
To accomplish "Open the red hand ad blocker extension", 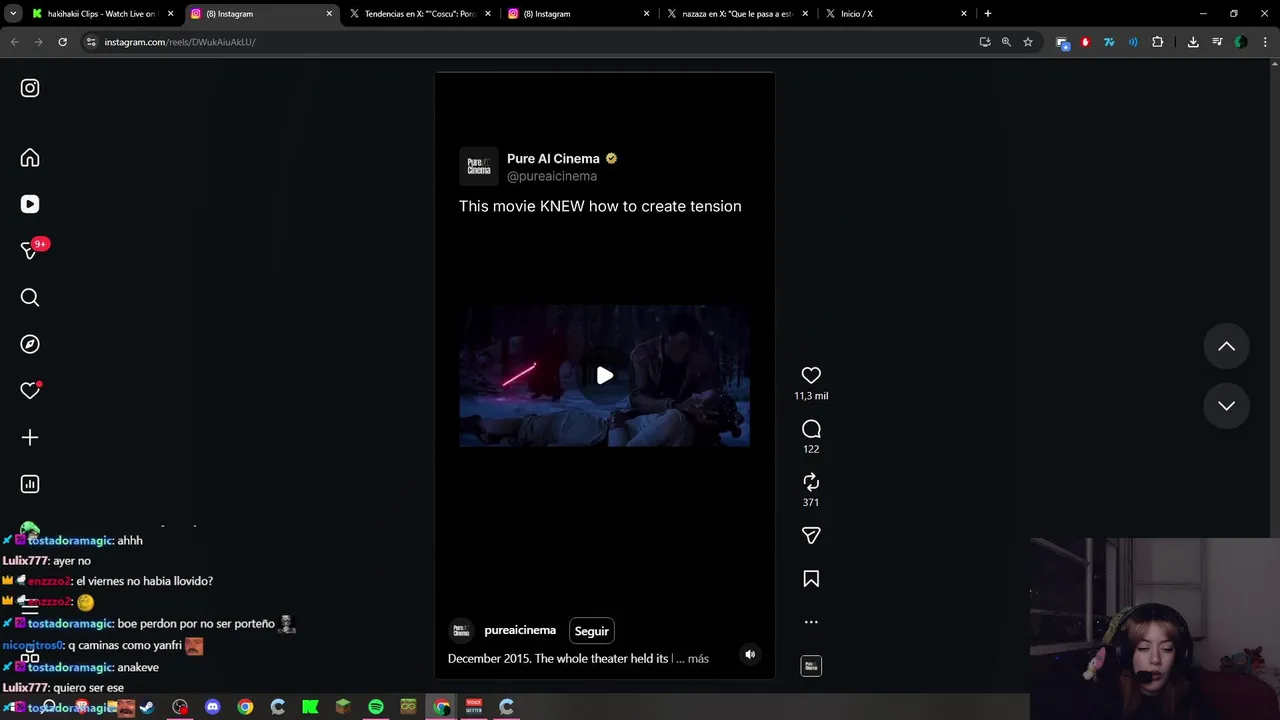I will click(x=1085, y=42).
